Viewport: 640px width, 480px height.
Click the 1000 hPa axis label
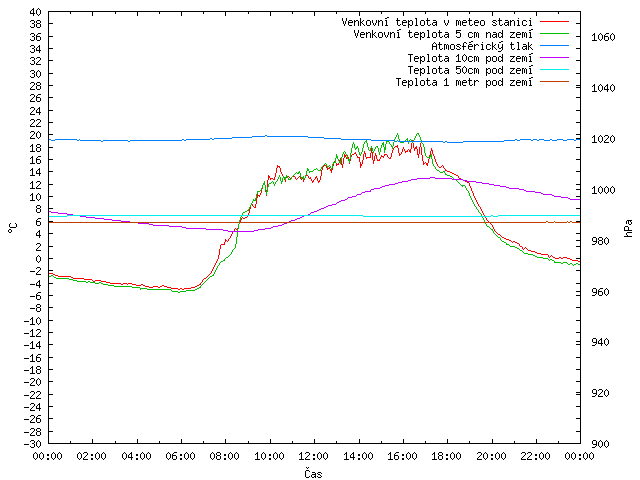point(603,190)
